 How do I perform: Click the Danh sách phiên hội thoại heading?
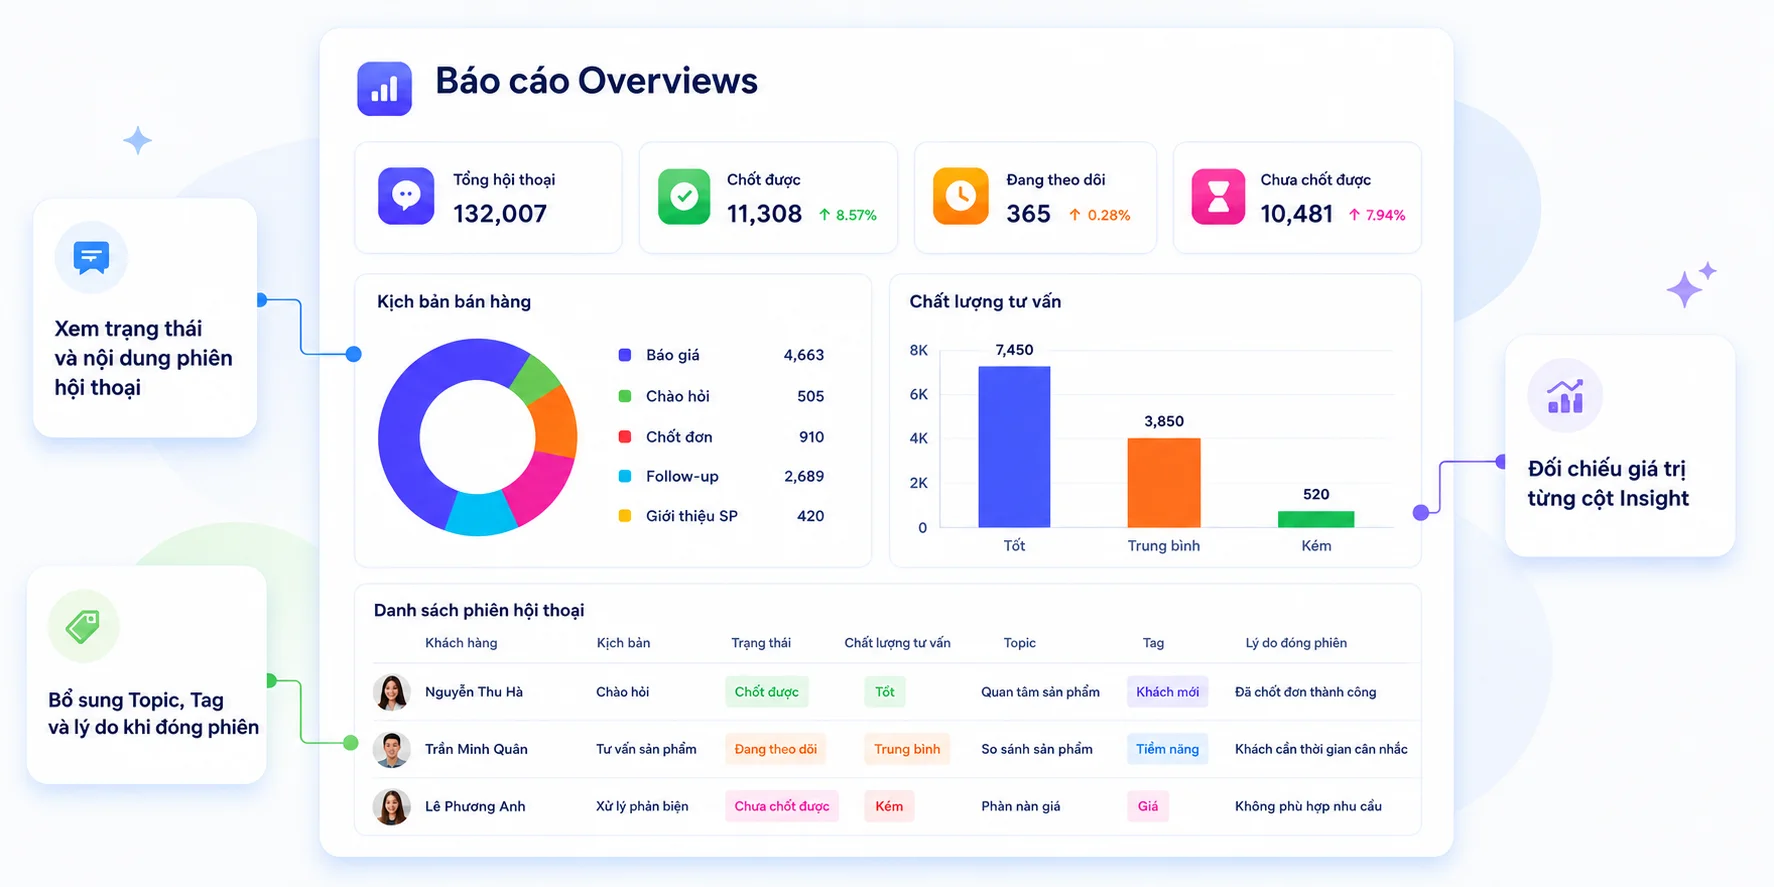click(479, 610)
